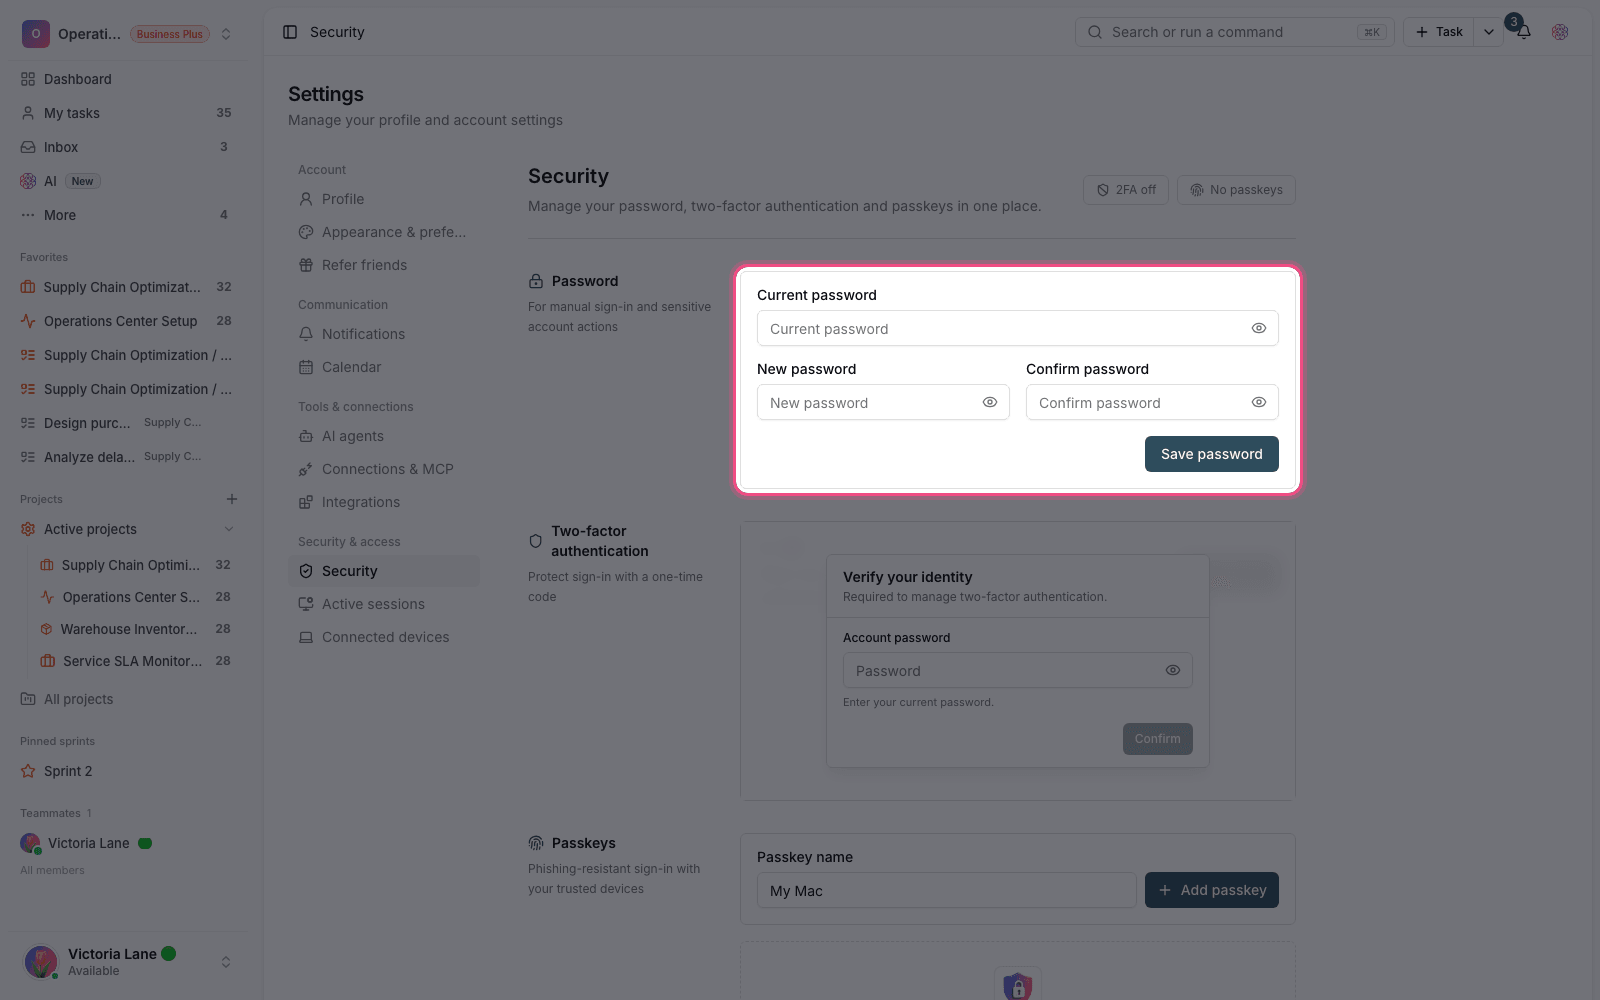Screen dimensions: 1600x1000
Task: Click the No passkeys badge
Action: coord(1236,190)
